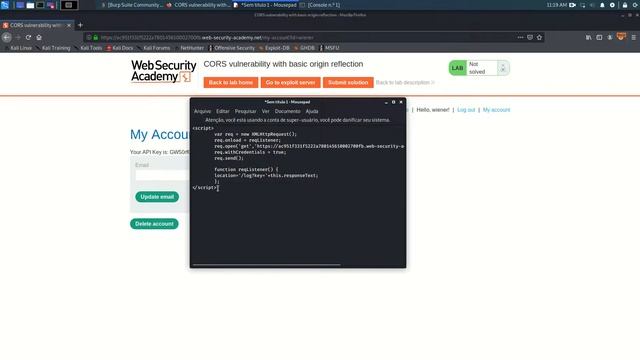Click the workspace switcher in panel
640x360 pixels.
point(69,5)
